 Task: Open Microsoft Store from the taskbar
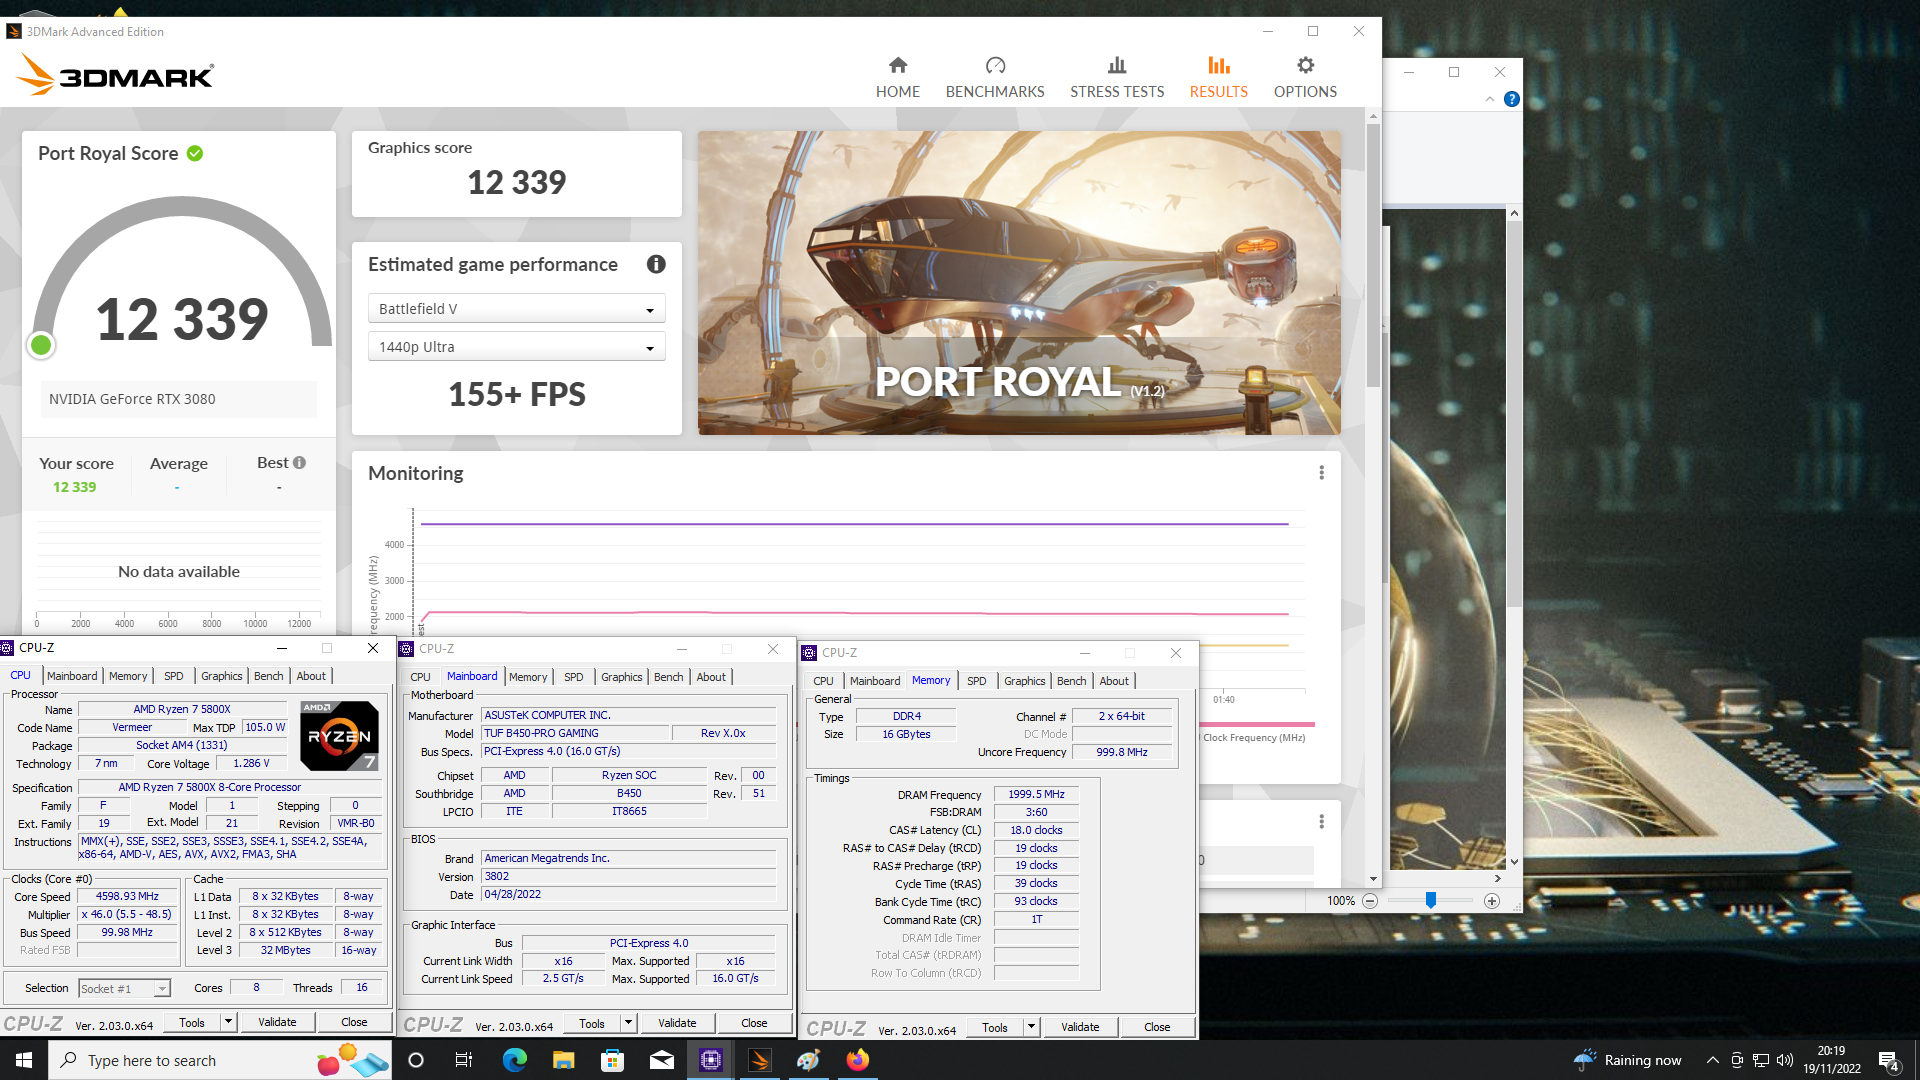612,1060
